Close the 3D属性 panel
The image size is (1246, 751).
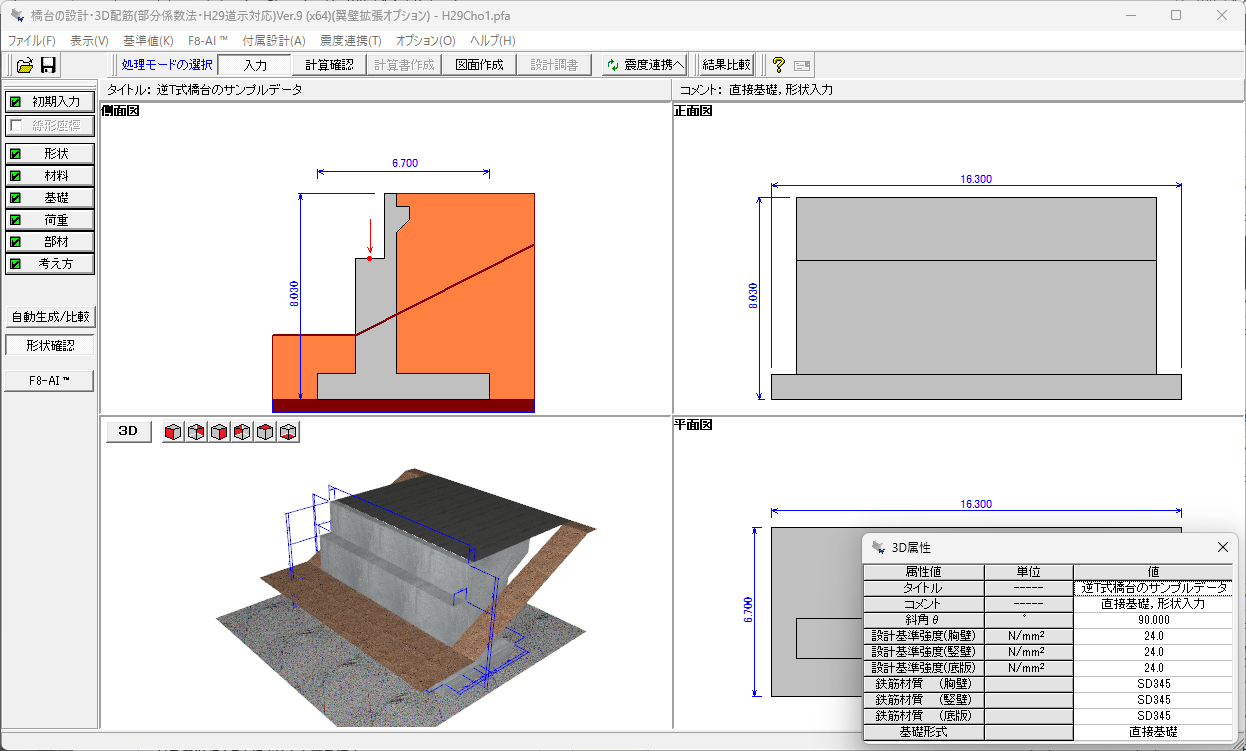point(1222,547)
